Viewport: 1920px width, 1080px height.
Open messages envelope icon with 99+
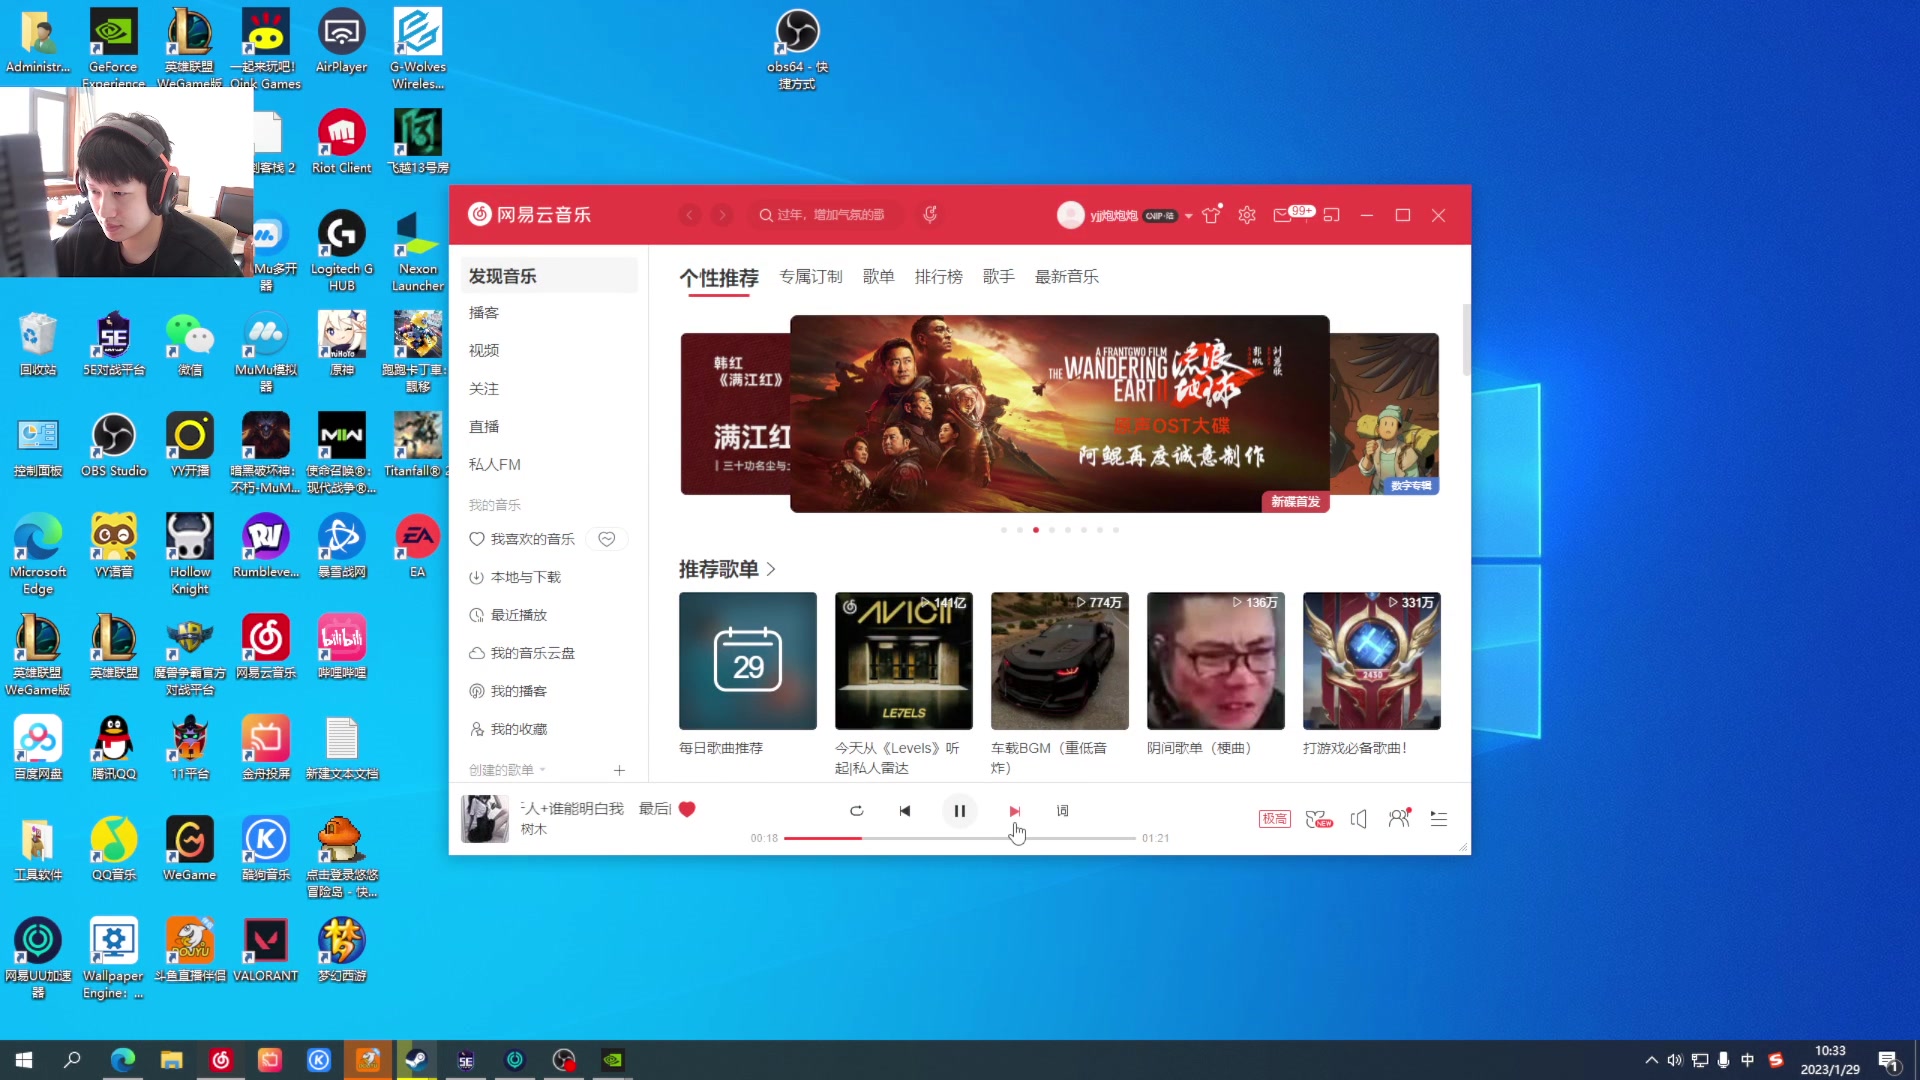pyautogui.click(x=1283, y=215)
